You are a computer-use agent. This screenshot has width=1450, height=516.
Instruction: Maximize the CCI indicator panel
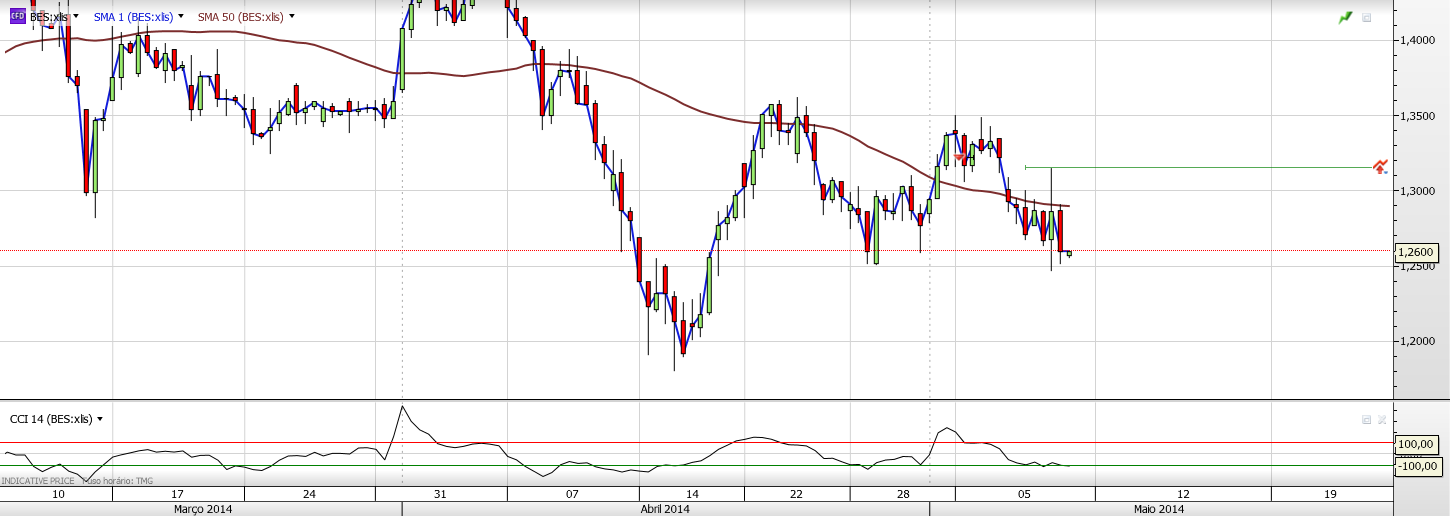pyautogui.click(x=1366, y=420)
